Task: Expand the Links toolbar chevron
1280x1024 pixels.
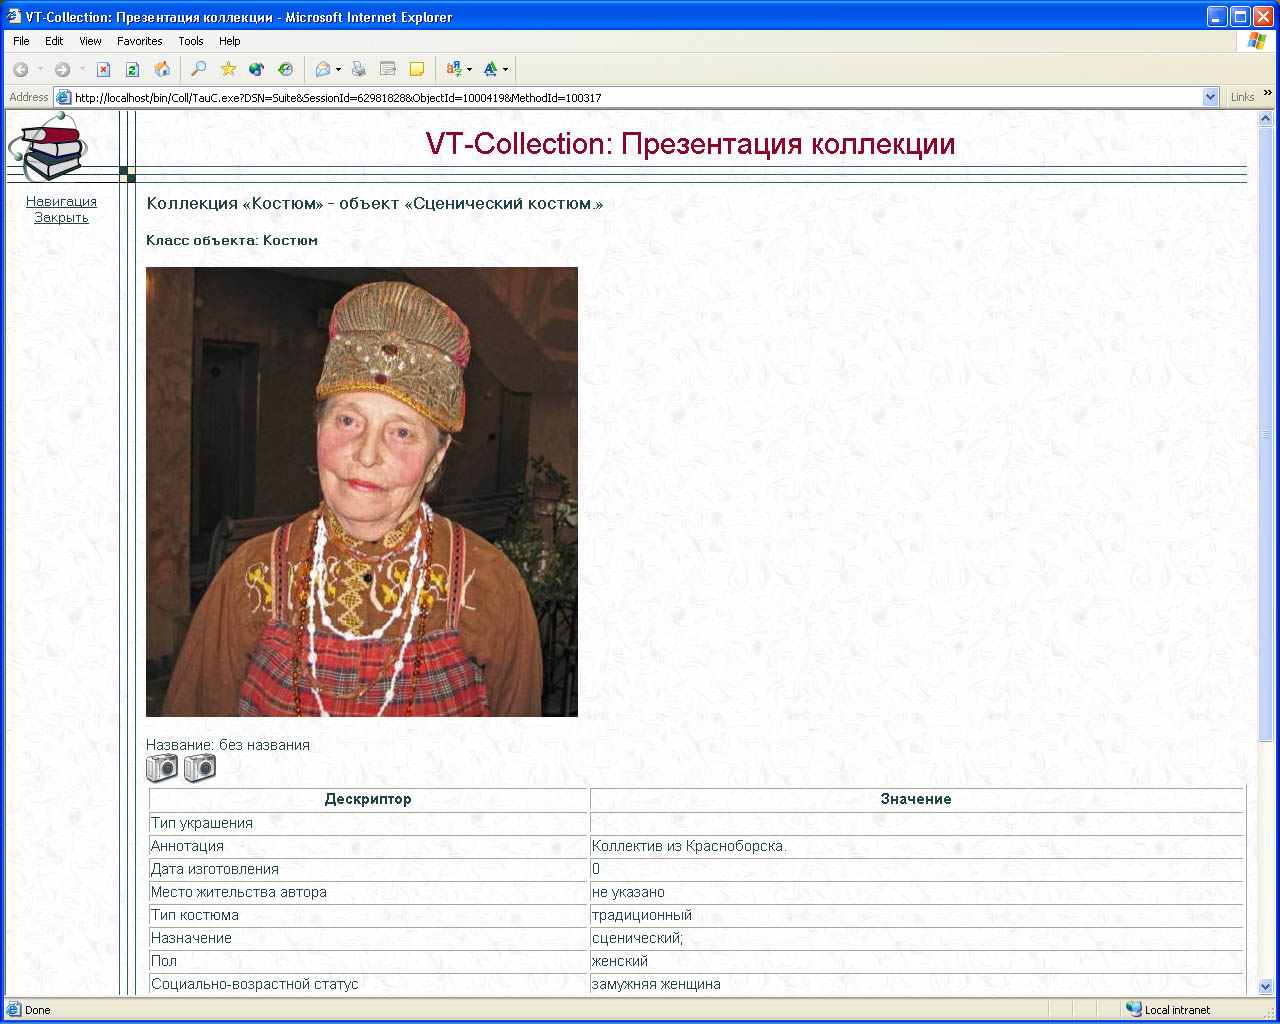Action: (1268, 94)
